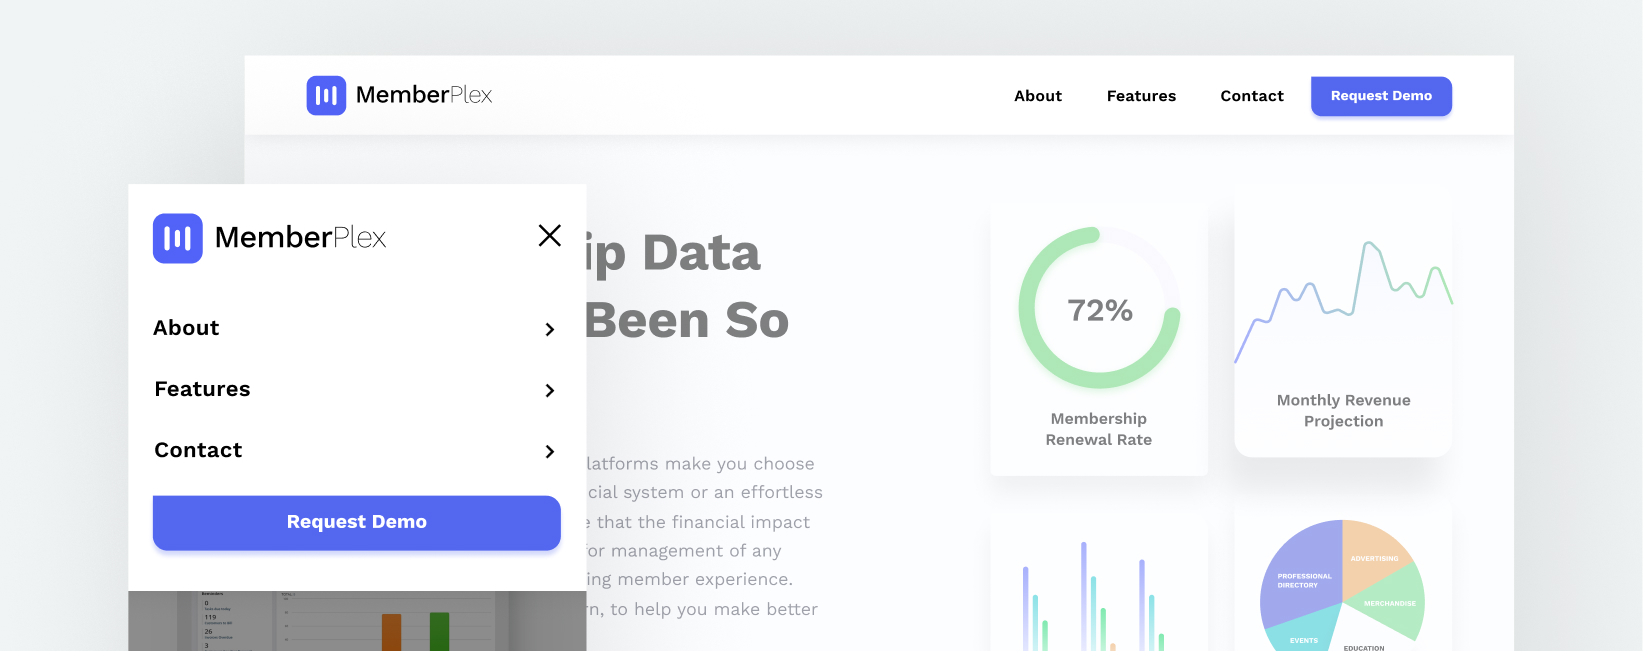Click the Education pie chart label
The width and height of the screenshot is (1643, 652).
tap(1363, 648)
